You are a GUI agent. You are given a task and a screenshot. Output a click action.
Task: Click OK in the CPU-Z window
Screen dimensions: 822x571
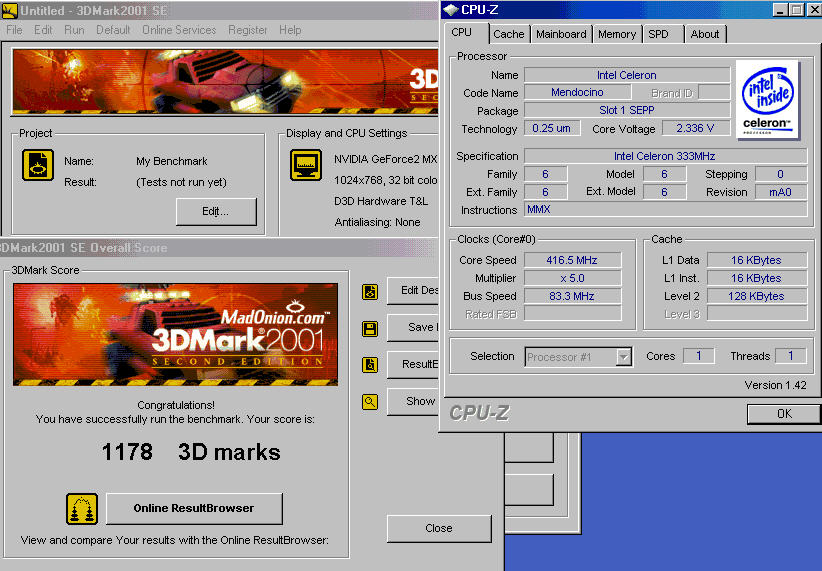pyautogui.click(x=783, y=414)
